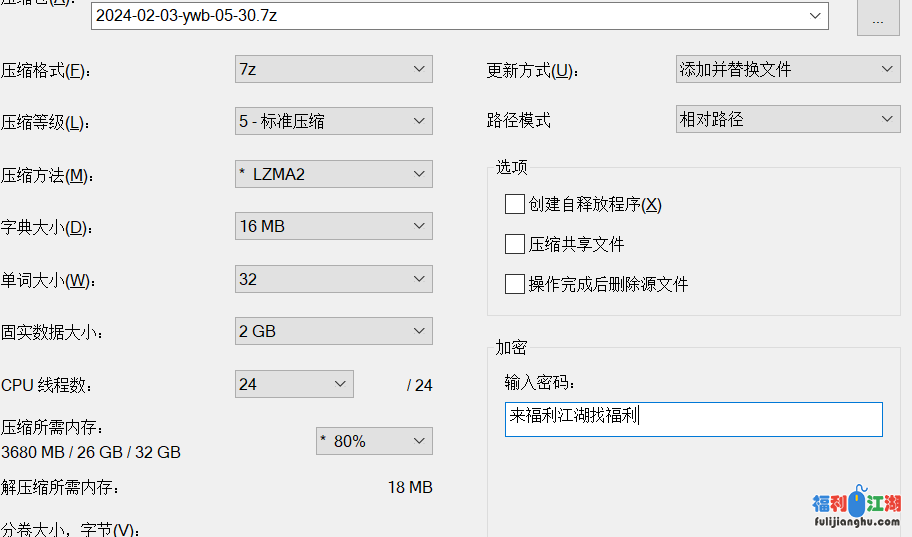Open the CPU 线程数 dropdown showing 24
Screen dimensions: 912x537
tap(294, 384)
